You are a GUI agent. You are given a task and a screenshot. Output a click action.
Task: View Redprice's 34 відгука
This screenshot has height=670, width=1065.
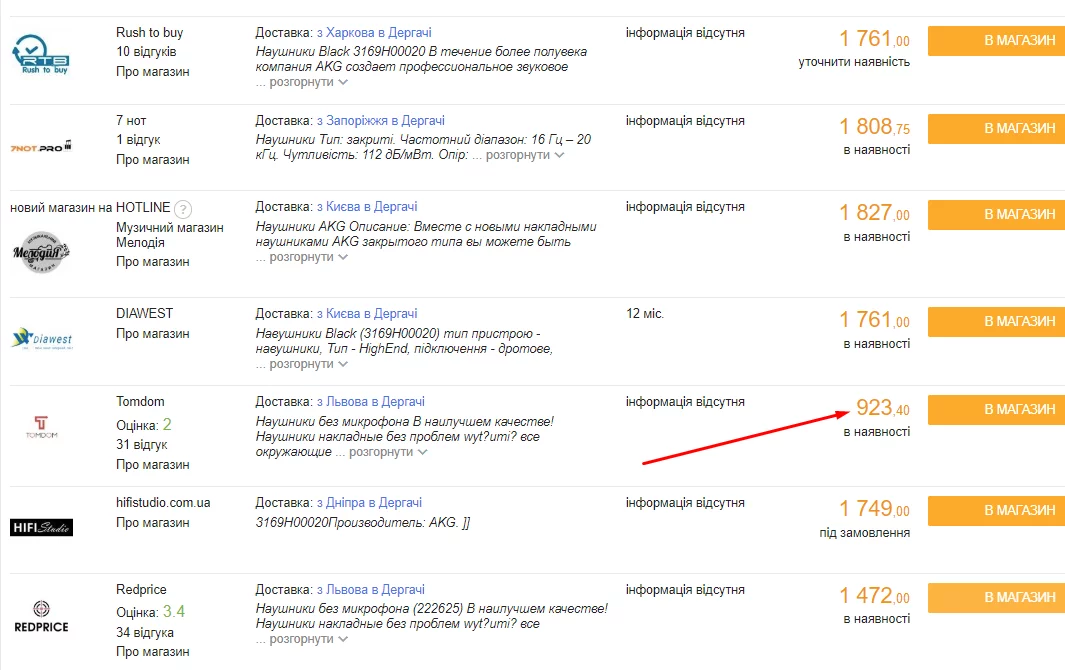click(x=145, y=633)
